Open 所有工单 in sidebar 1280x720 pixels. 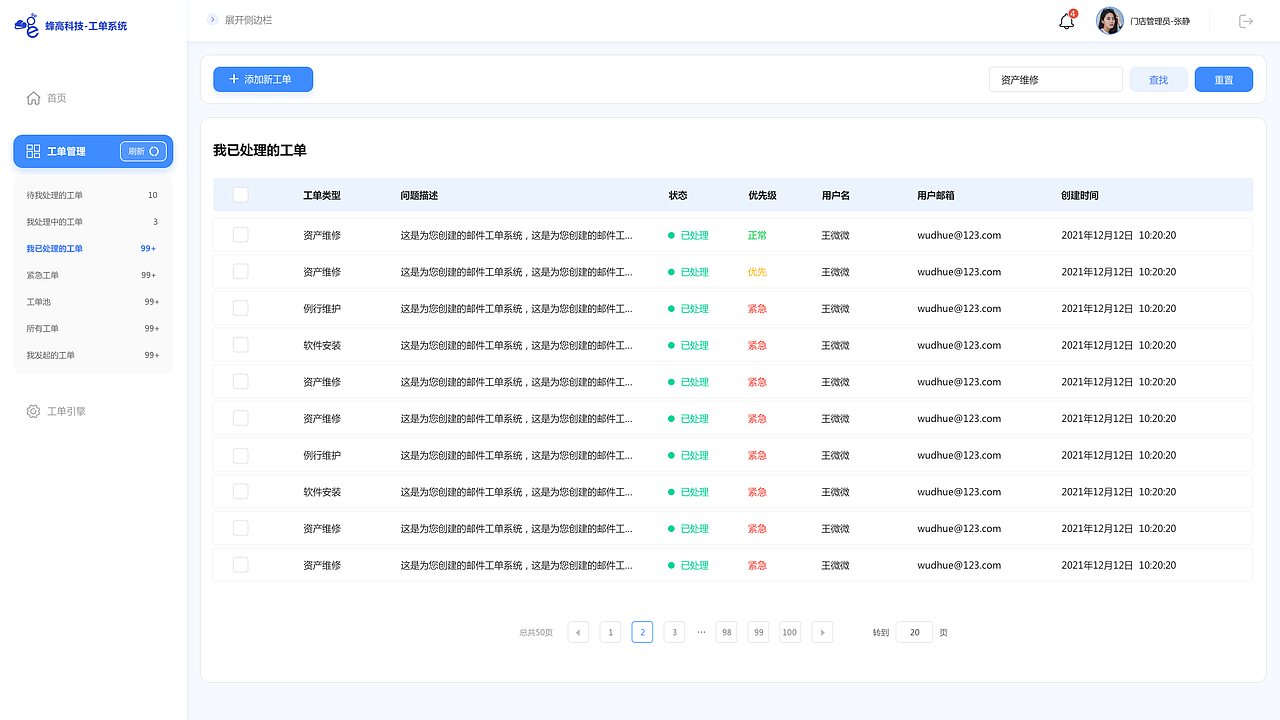(93, 328)
